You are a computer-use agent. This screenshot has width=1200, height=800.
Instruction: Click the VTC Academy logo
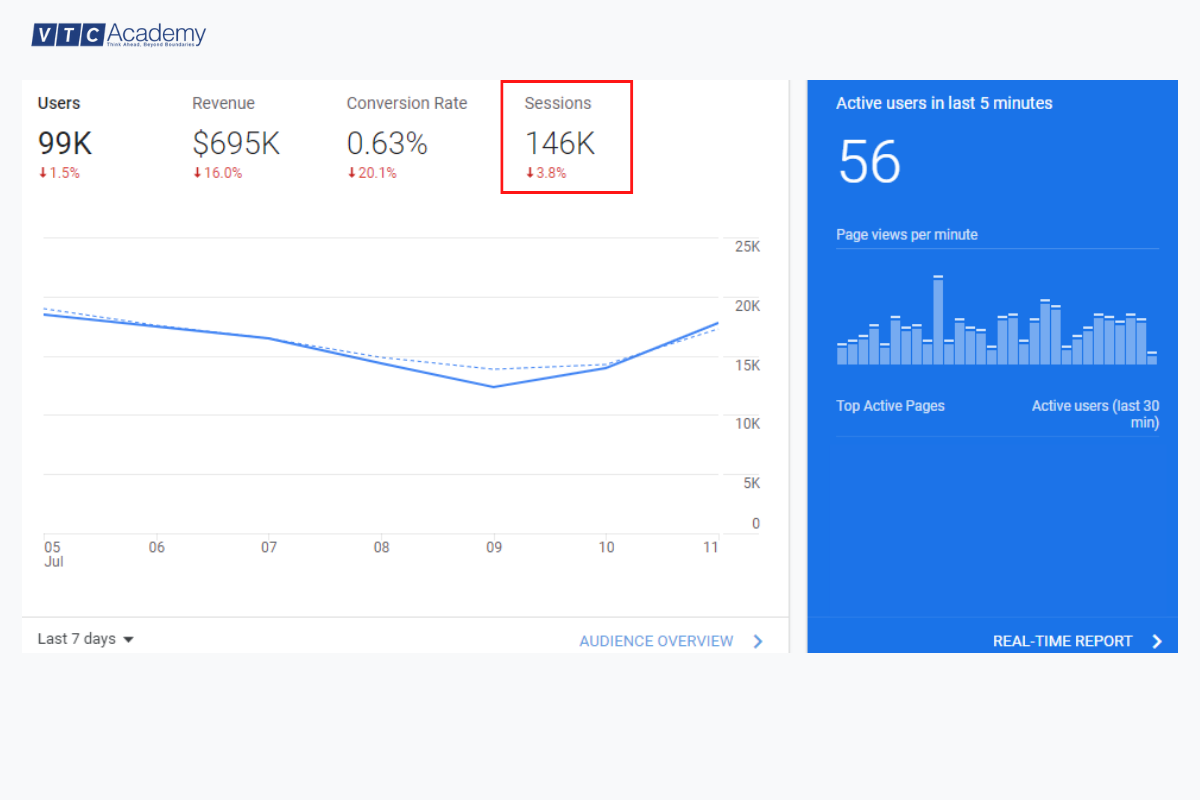[118, 33]
